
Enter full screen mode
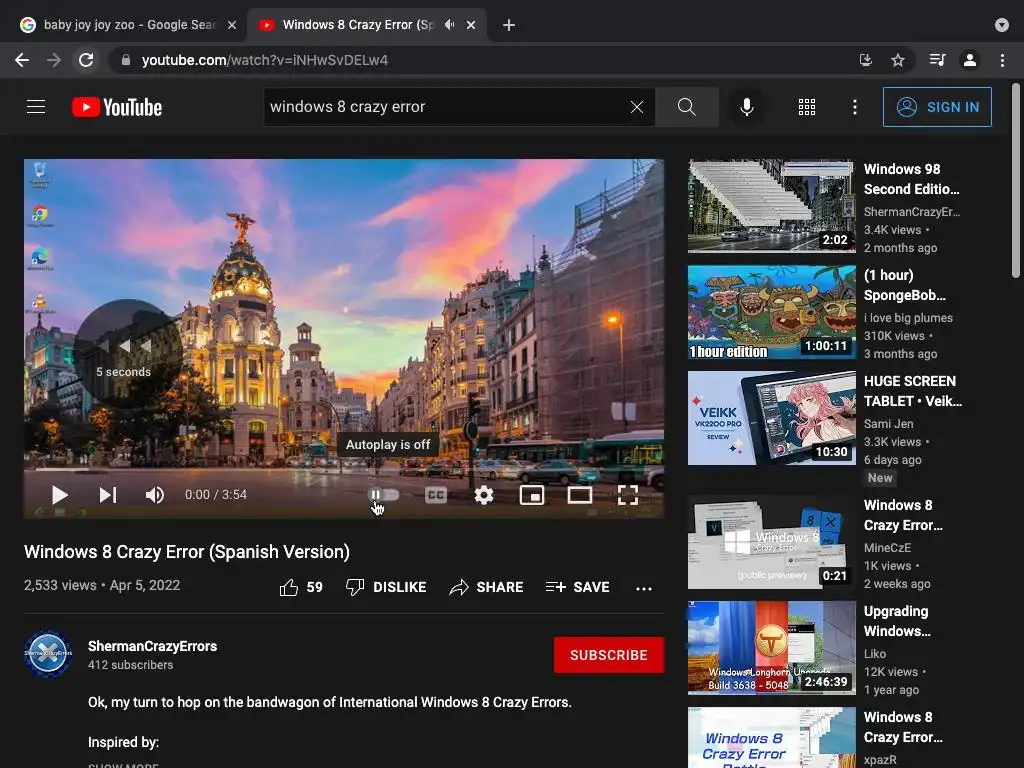click(x=628, y=495)
